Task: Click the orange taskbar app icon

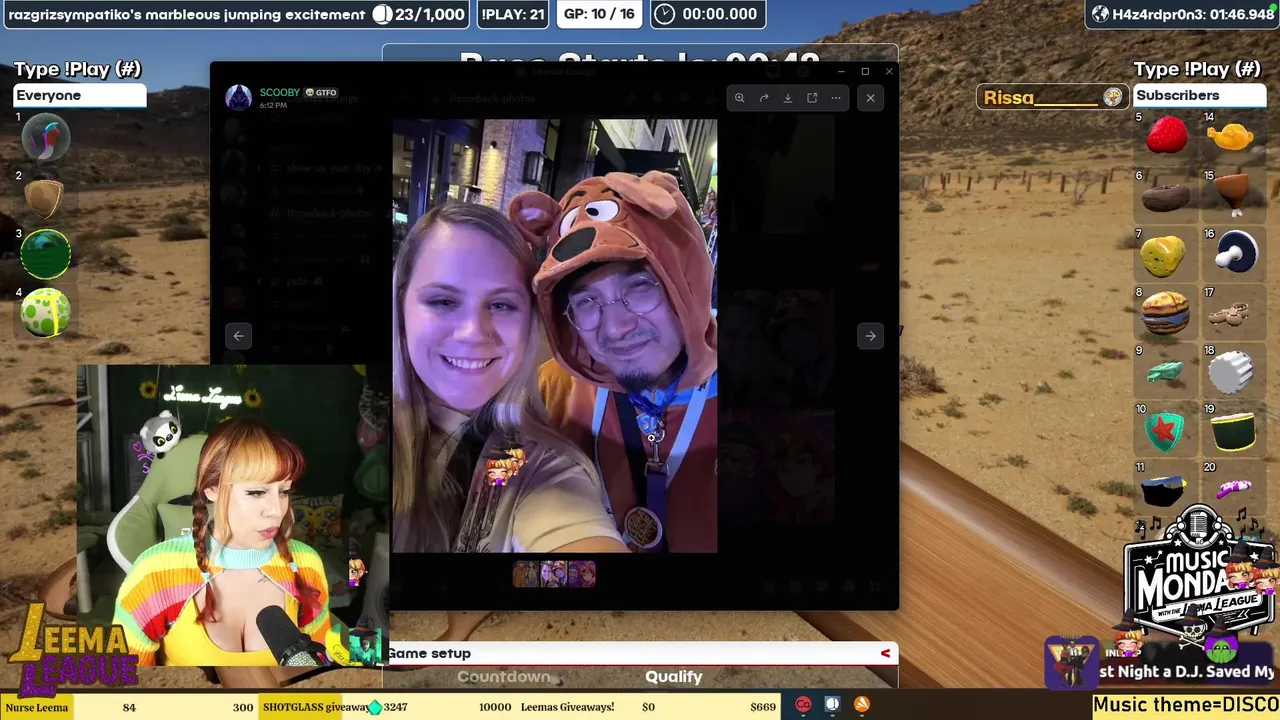Action: coord(861,705)
